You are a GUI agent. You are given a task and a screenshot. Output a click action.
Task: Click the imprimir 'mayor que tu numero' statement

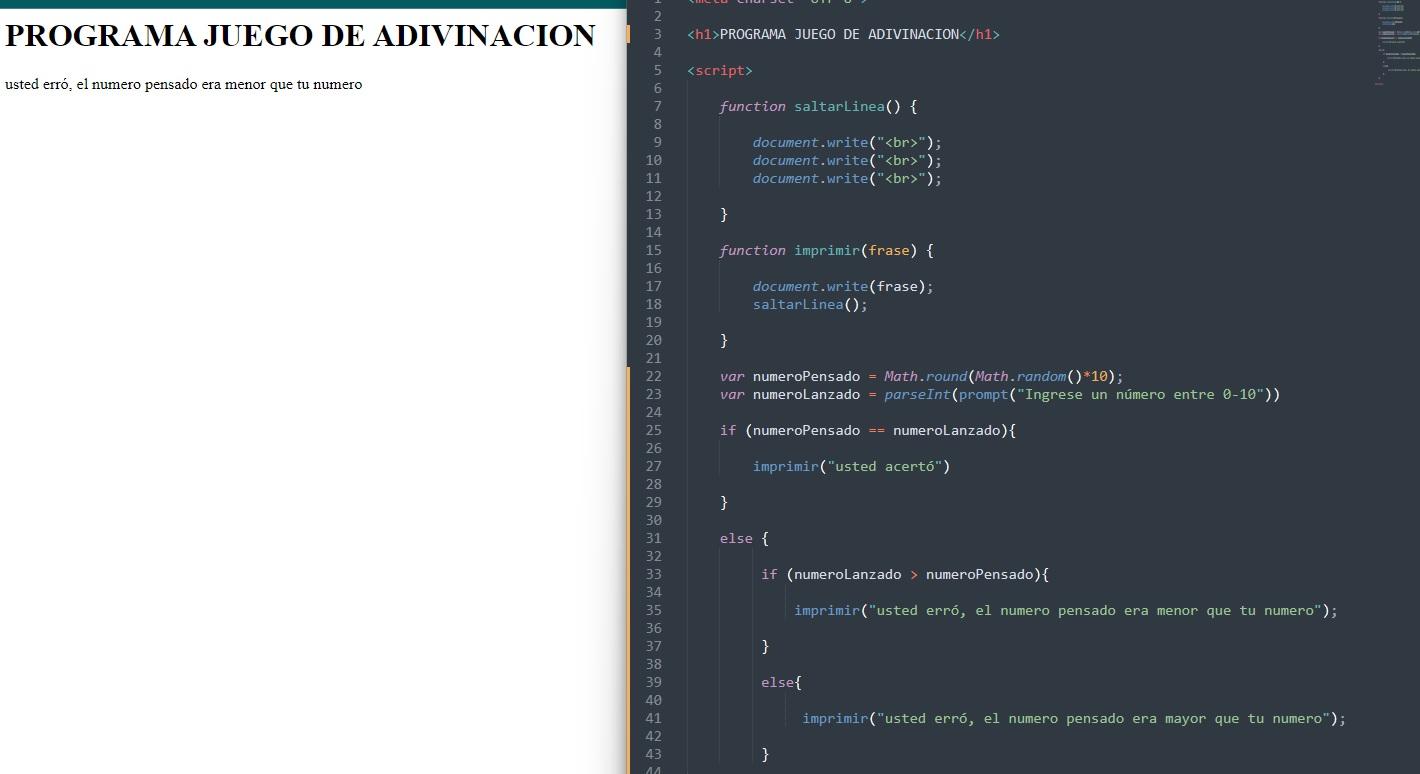pyautogui.click(x=1074, y=718)
